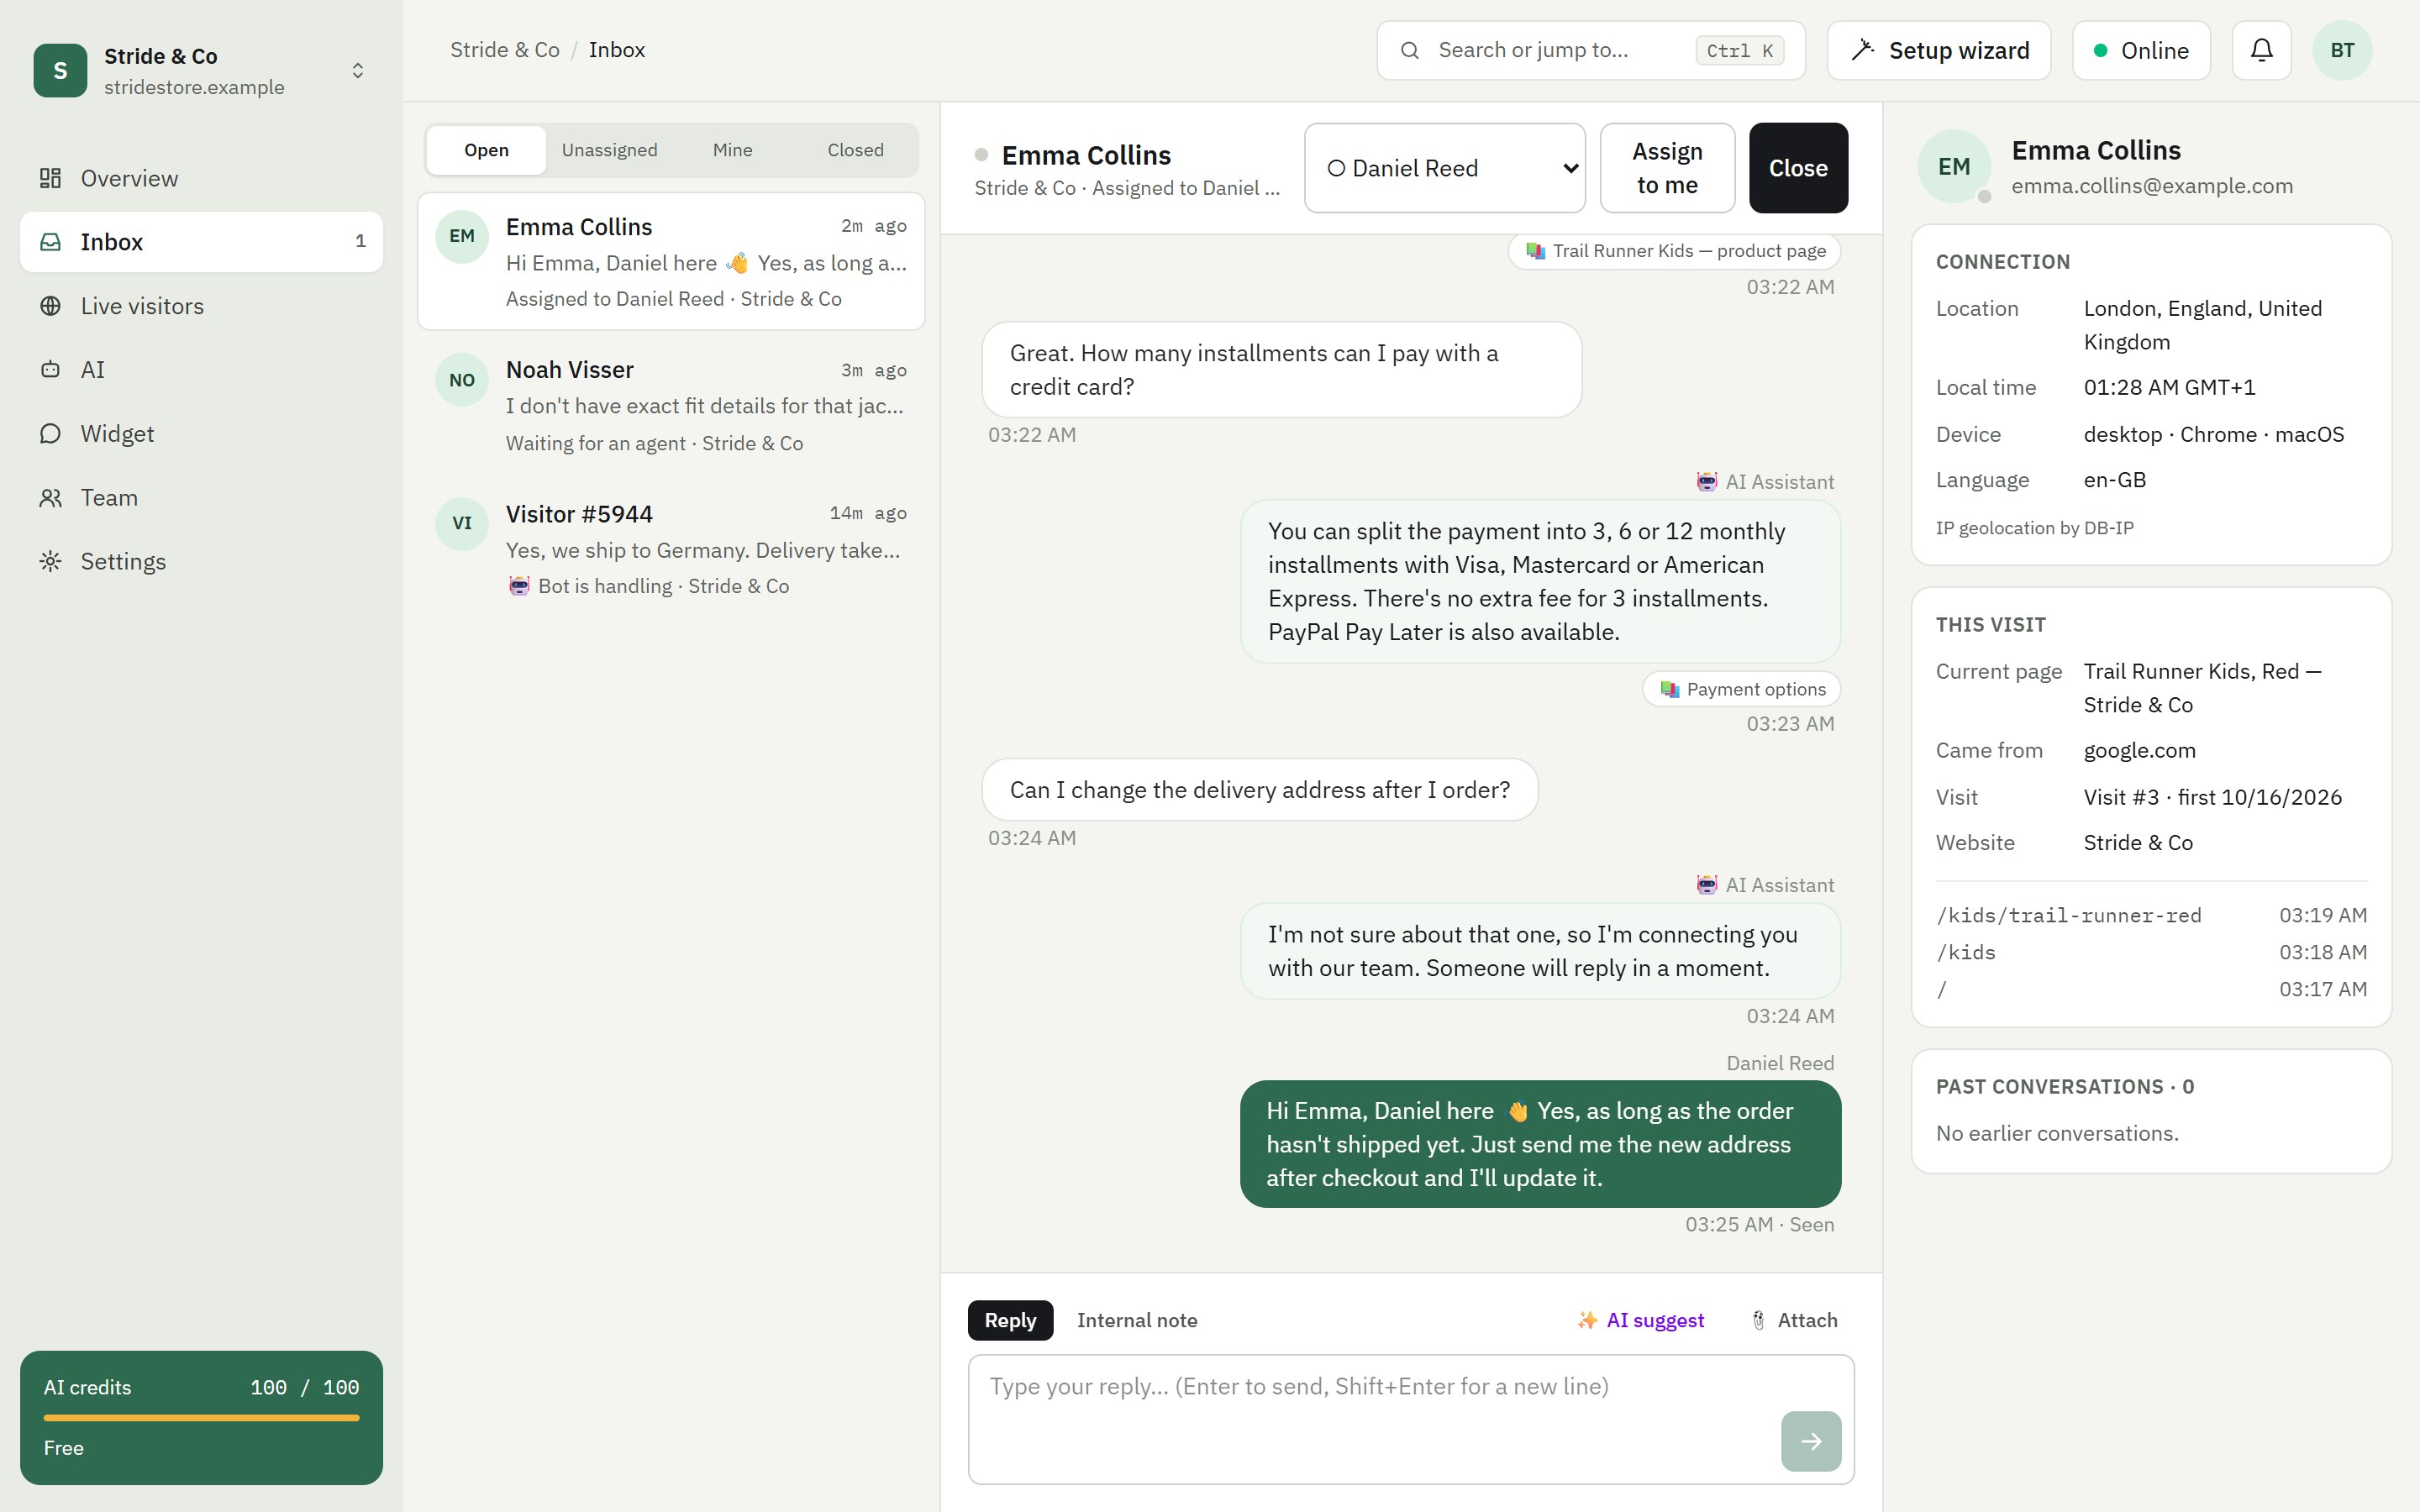Screen dimensions: 2420x1512
Task: Select the Unassigned tab
Action: (609, 150)
